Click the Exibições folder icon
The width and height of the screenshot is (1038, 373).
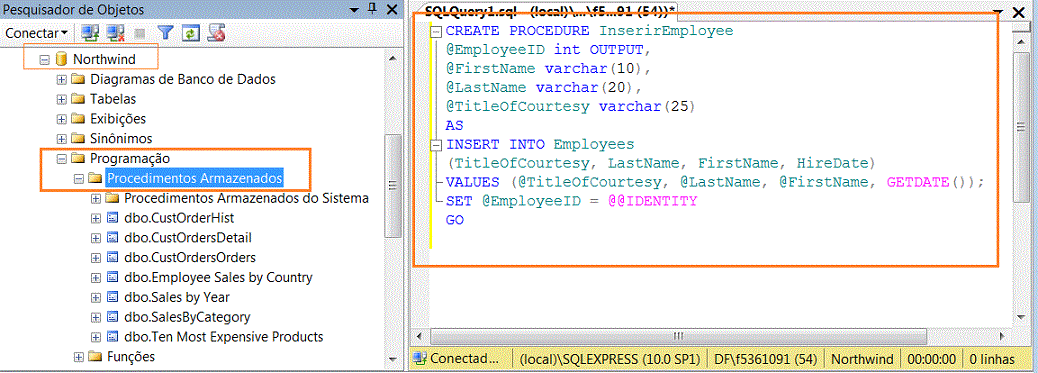pyautogui.click(x=79, y=119)
